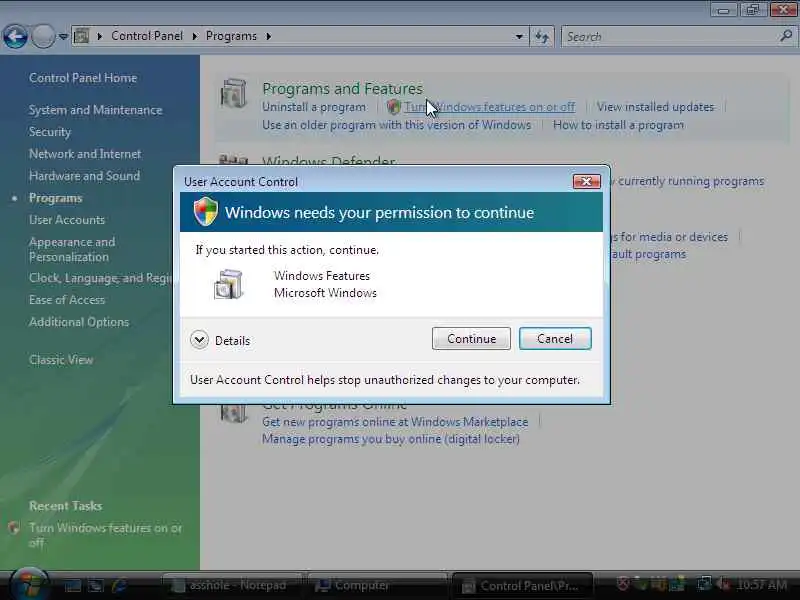Launch Internet Explorer from quick launch

[119, 585]
